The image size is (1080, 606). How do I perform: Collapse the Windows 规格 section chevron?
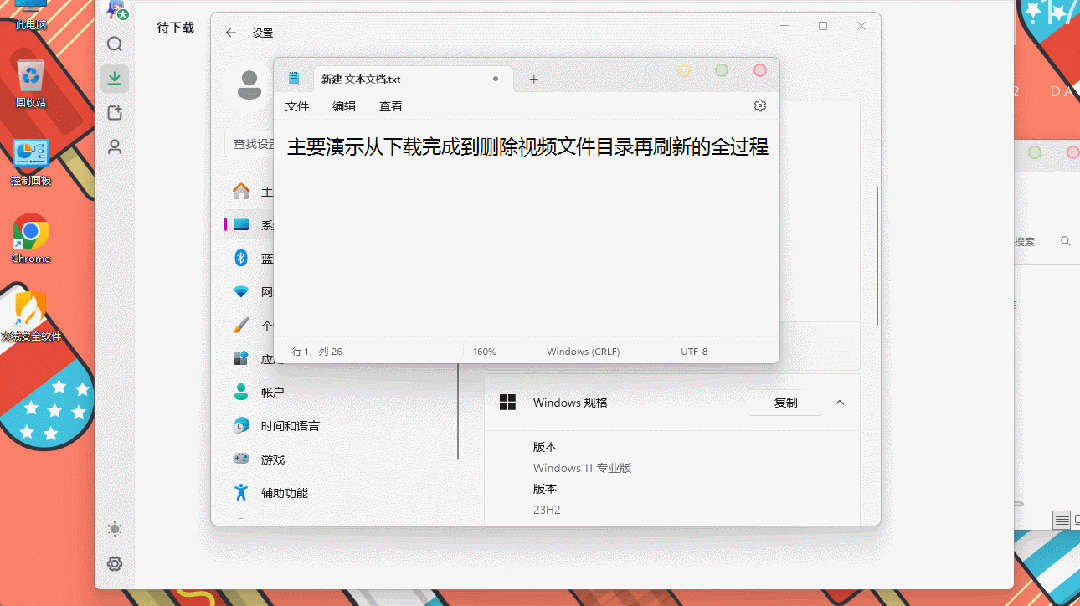840,403
